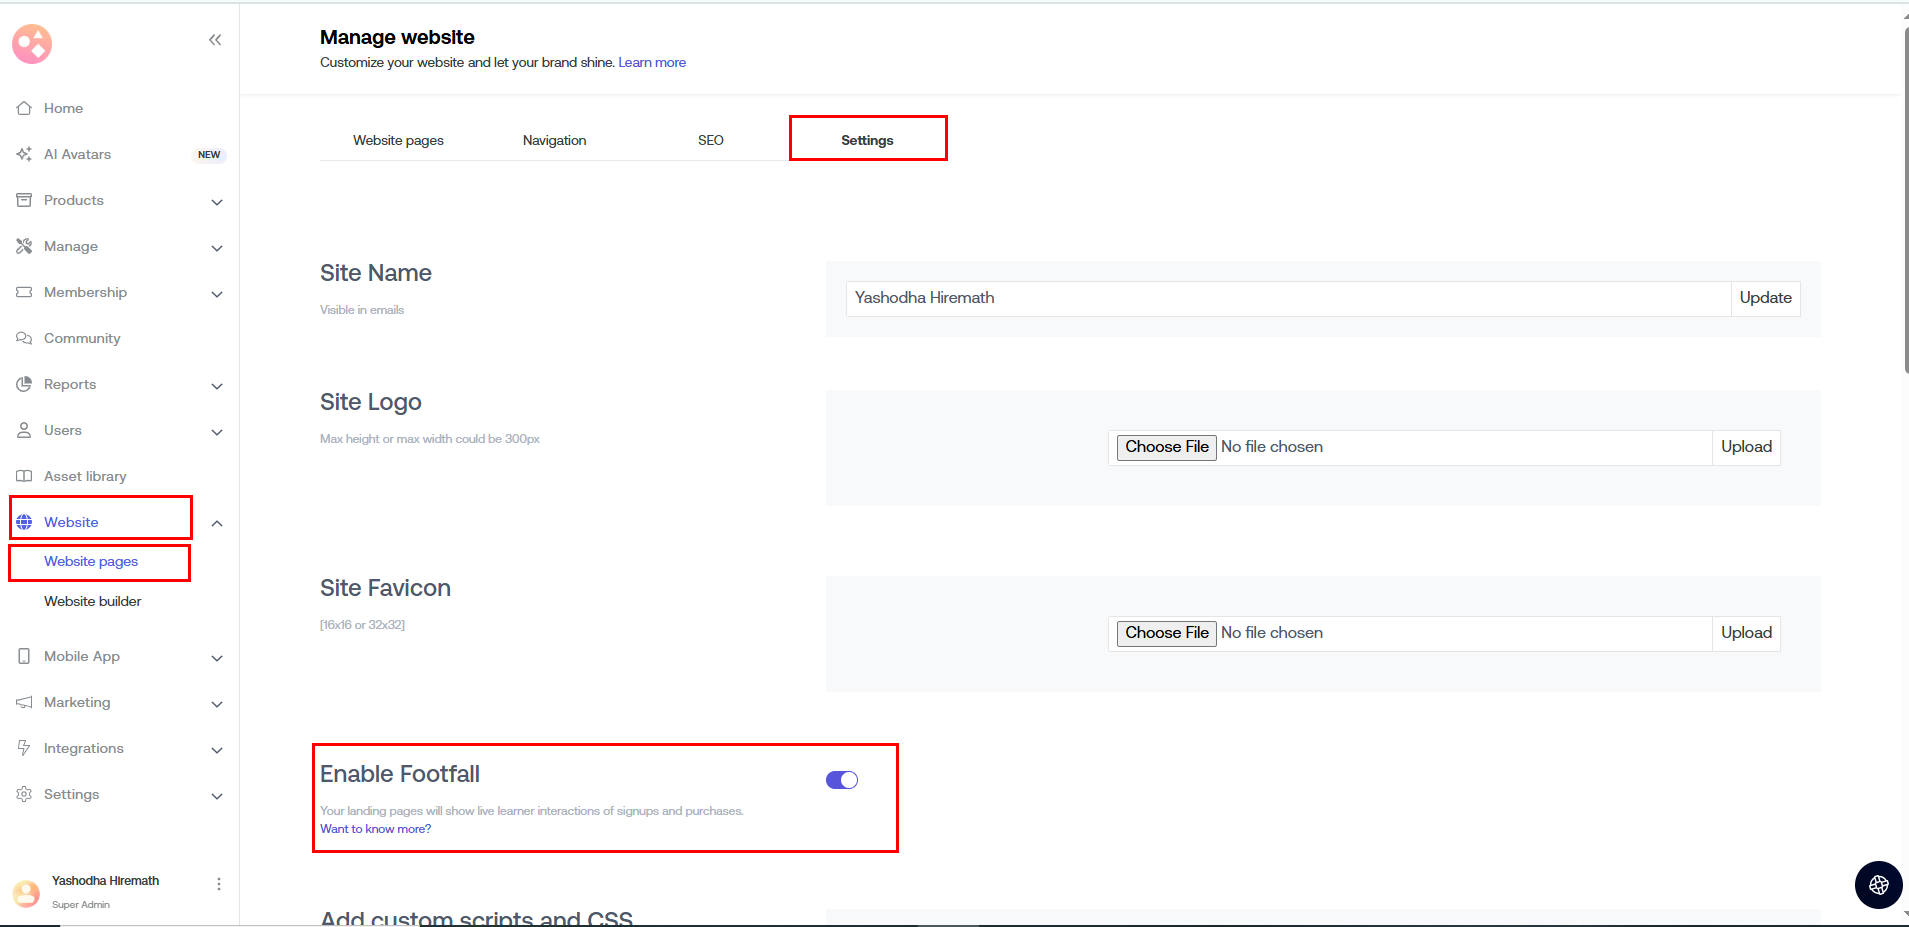
Task: Open Asset library book icon
Action: click(24, 476)
